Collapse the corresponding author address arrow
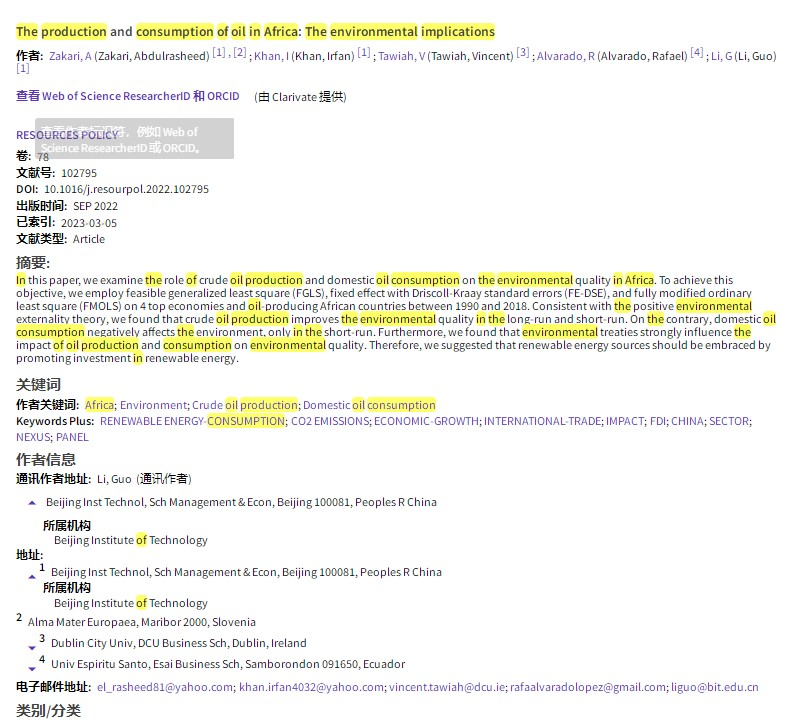Image resolution: width=798 pixels, height=723 pixels. 32,503
